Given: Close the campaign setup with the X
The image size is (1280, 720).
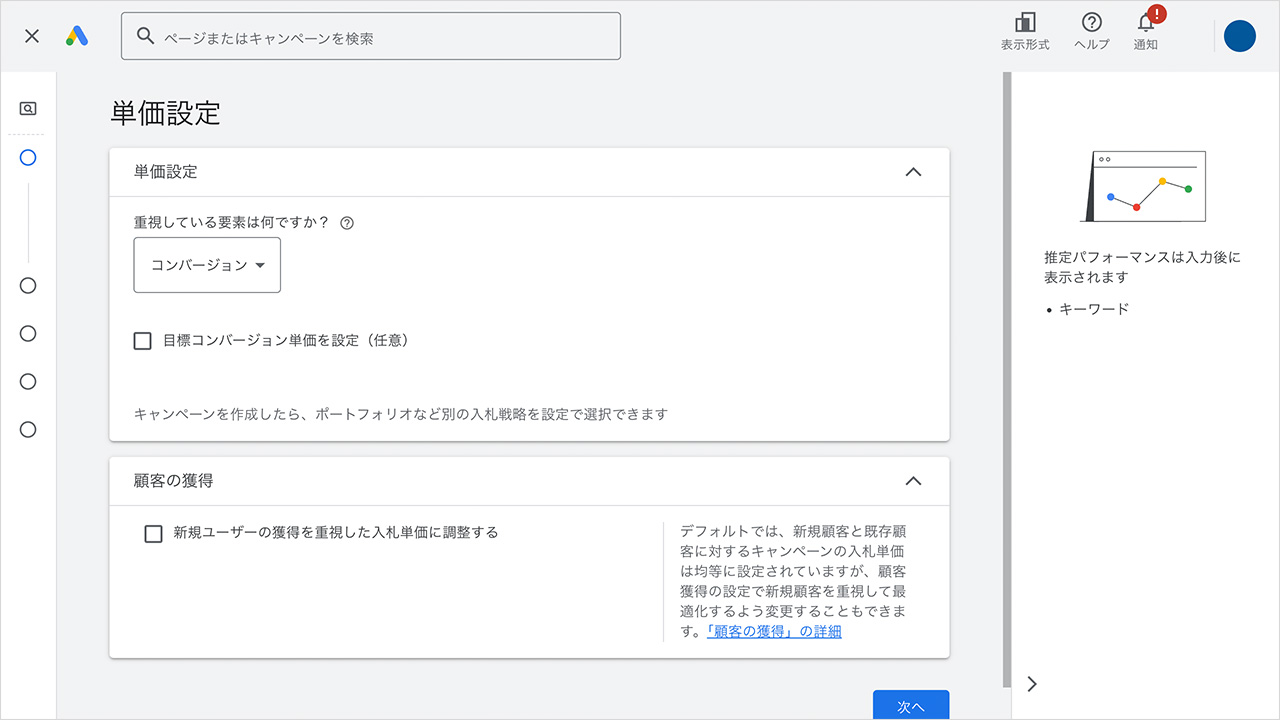Looking at the screenshot, I should pyautogui.click(x=30, y=36).
